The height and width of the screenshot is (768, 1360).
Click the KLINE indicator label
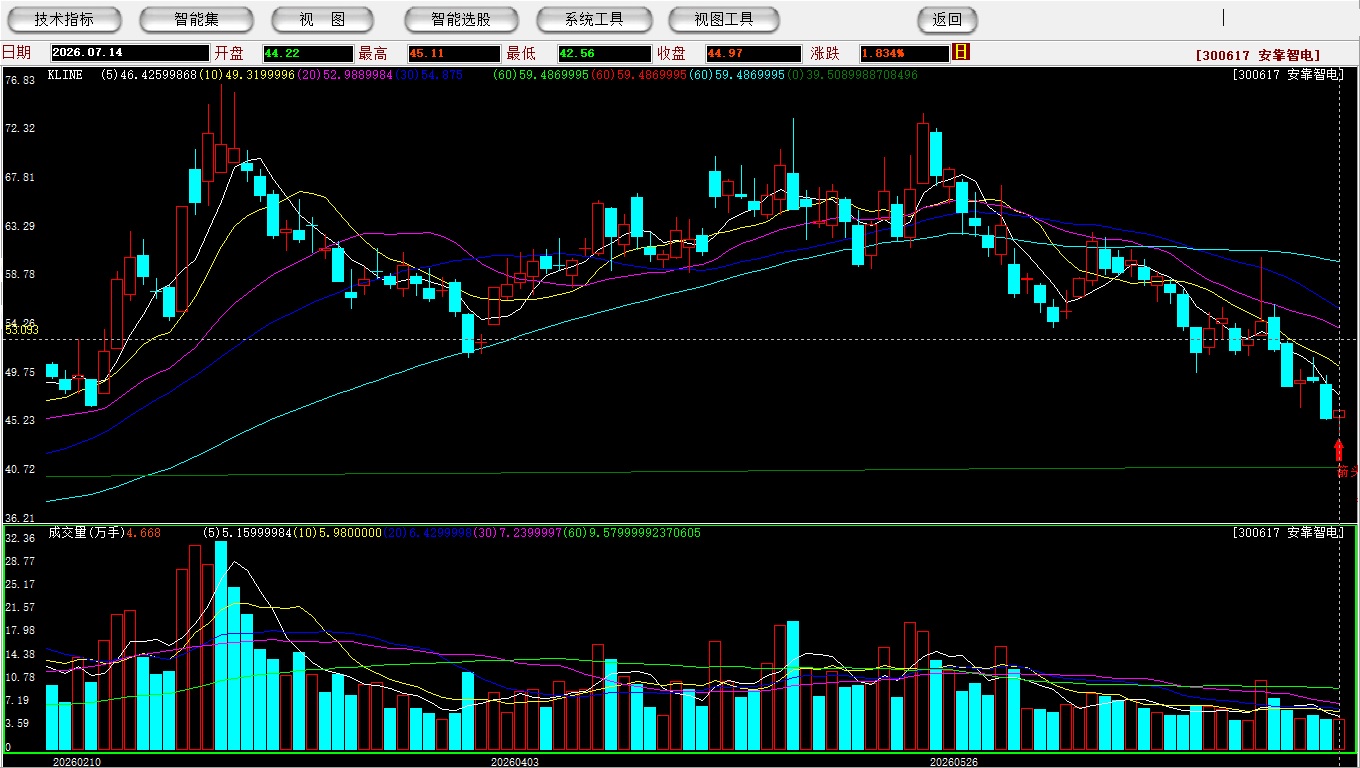click(x=65, y=75)
